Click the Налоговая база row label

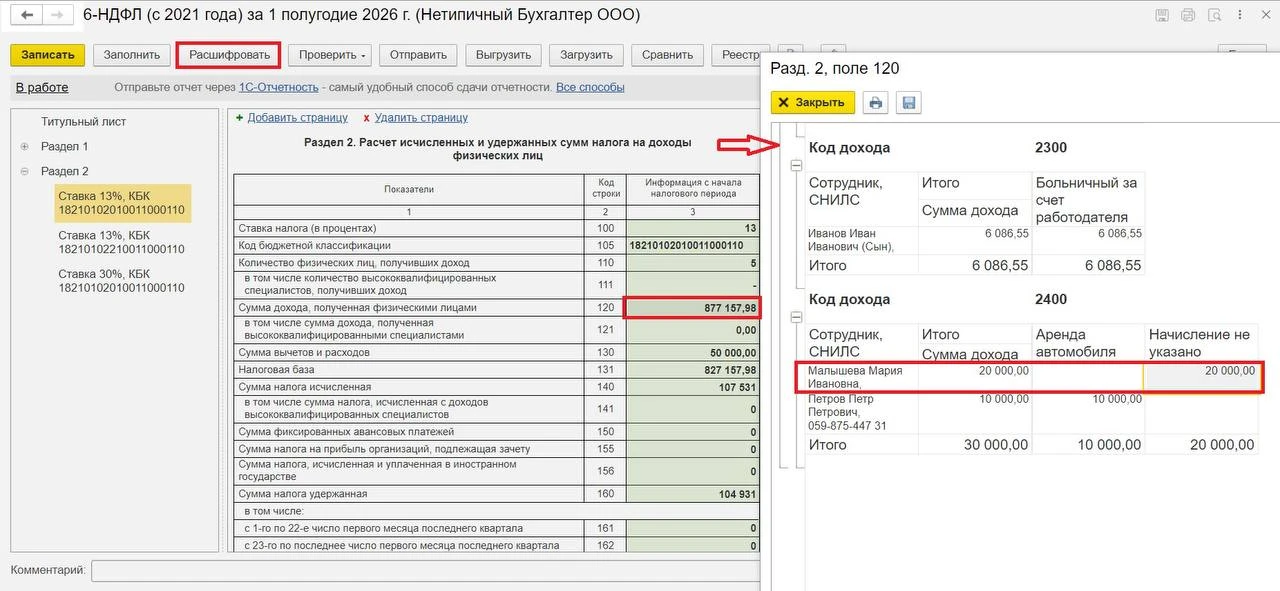pyautogui.click(x=276, y=369)
